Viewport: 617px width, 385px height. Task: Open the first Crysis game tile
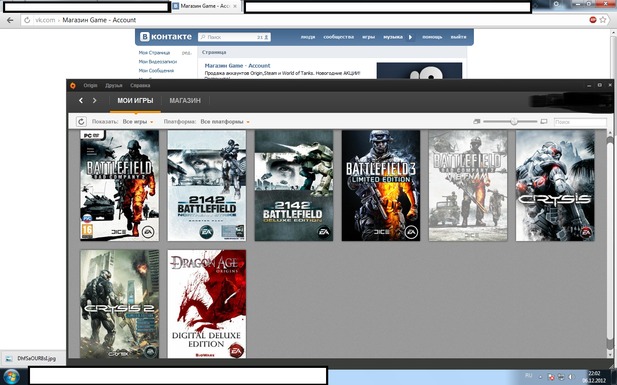[x=555, y=185]
